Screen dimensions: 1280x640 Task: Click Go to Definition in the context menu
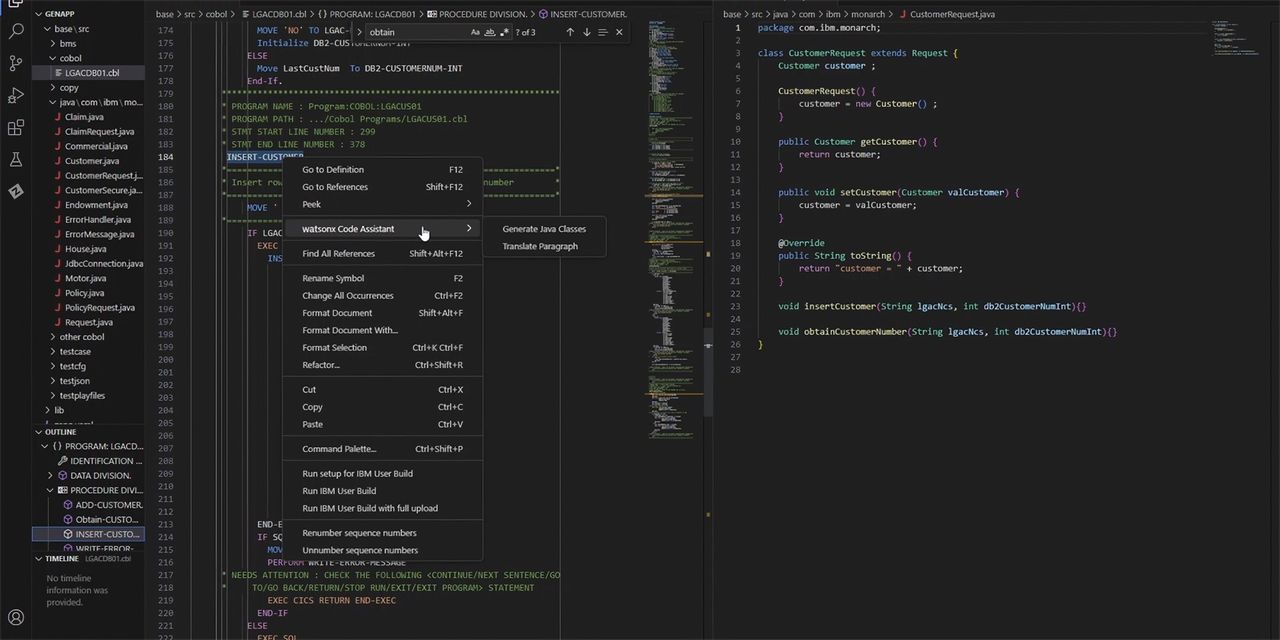(x=333, y=169)
